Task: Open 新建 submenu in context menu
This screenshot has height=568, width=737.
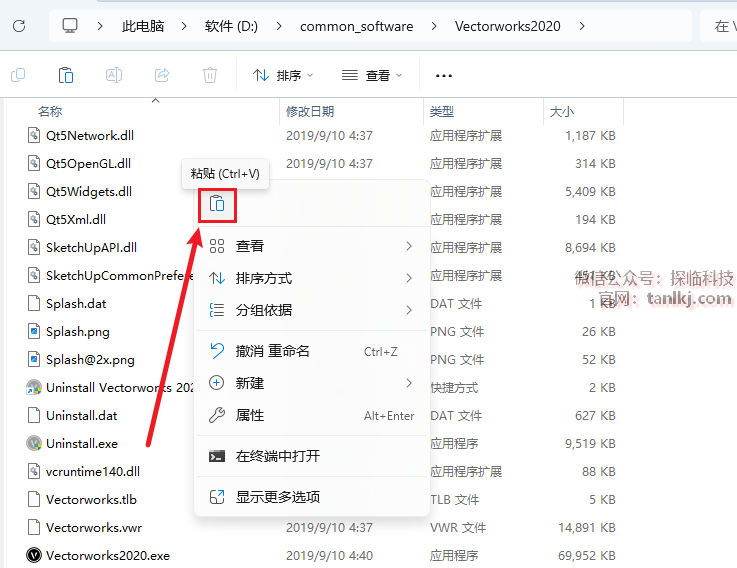Action: click(312, 383)
